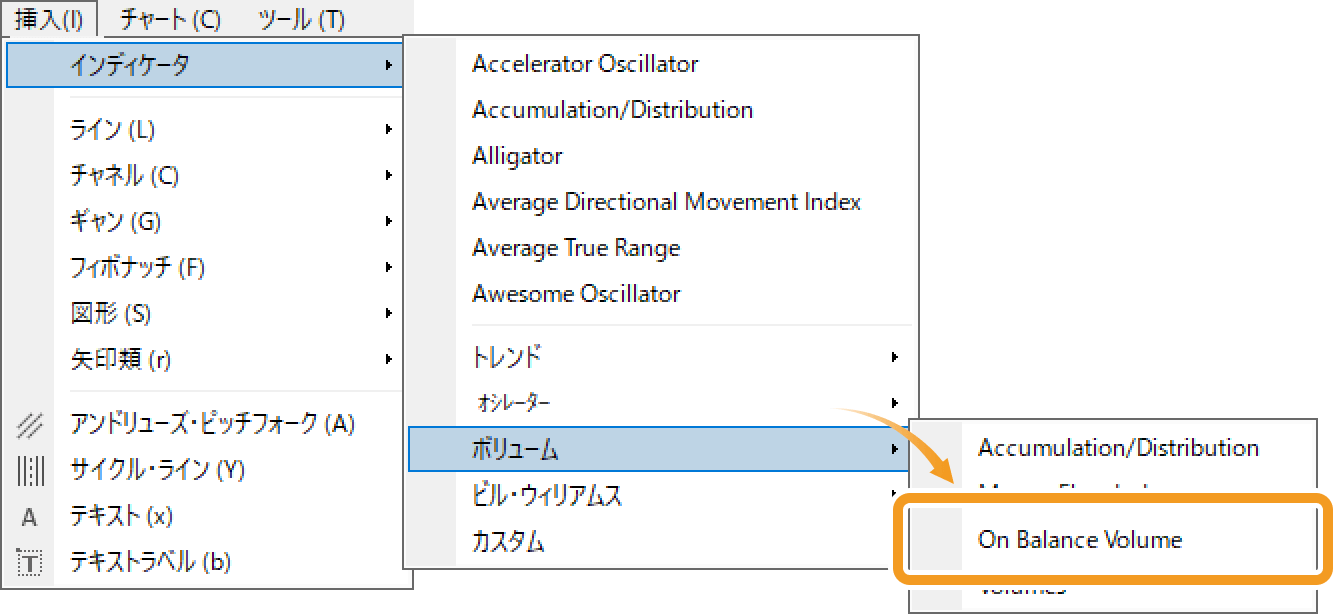
Task: Expand arrow next to インディケータ
Action: [388, 65]
